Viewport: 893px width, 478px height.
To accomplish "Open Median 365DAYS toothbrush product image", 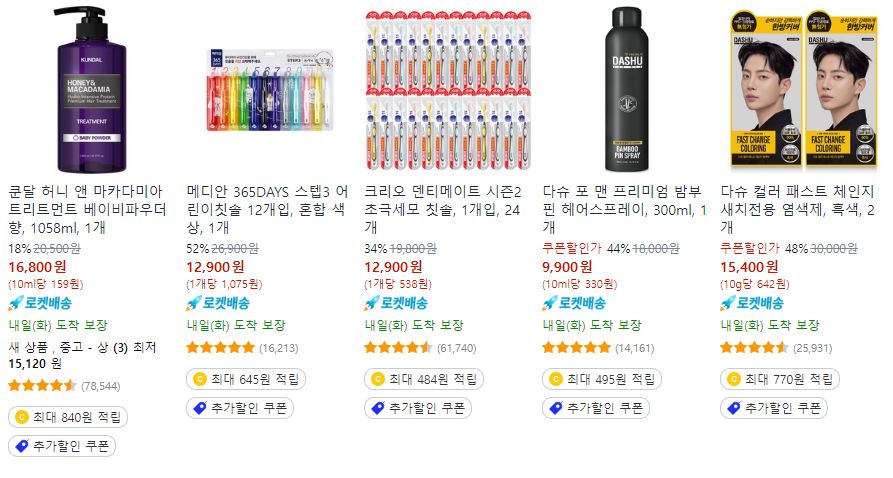I will pos(270,89).
